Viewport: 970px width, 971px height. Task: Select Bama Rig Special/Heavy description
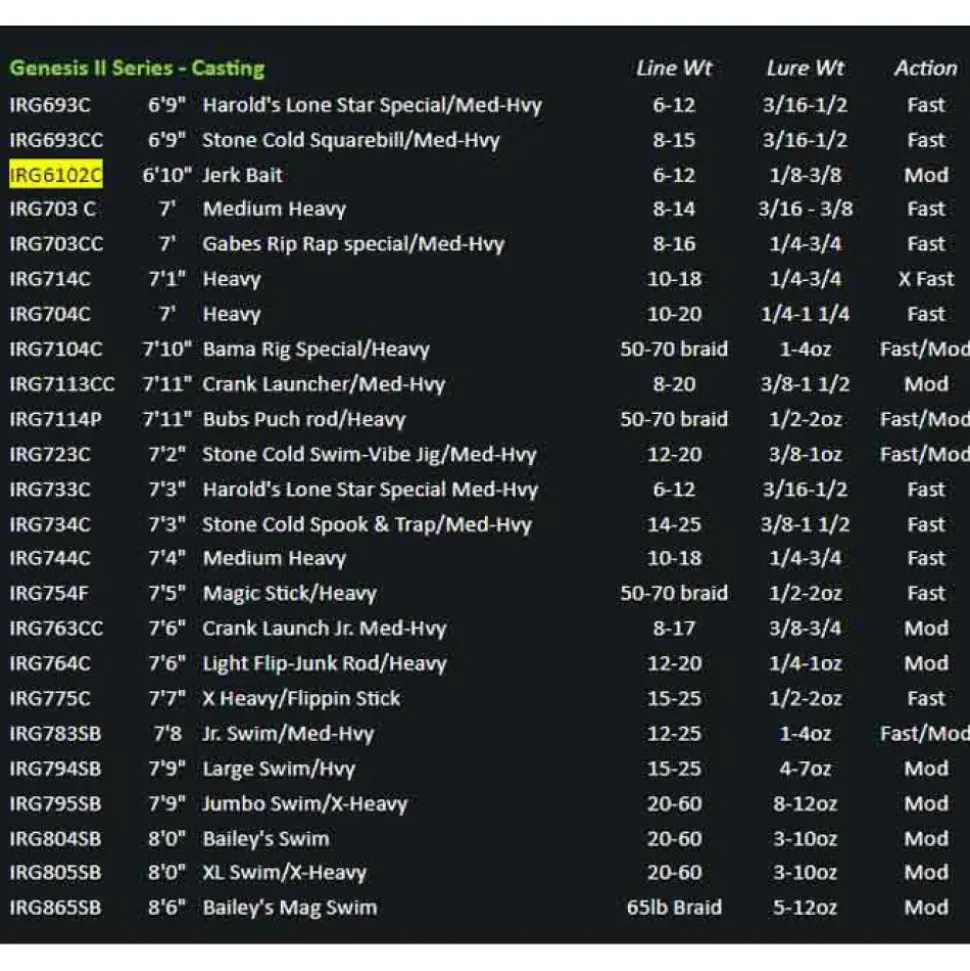coord(316,349)
